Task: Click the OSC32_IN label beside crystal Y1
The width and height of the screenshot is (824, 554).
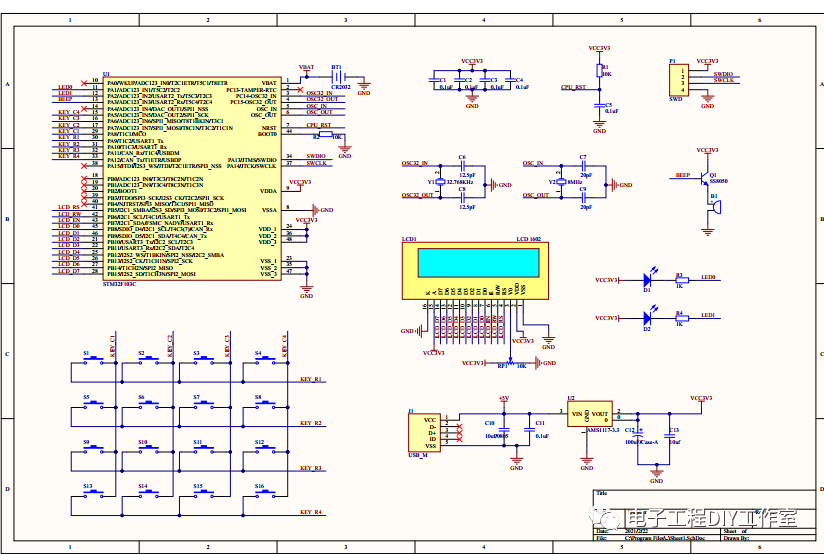Action: pos(415,163)
